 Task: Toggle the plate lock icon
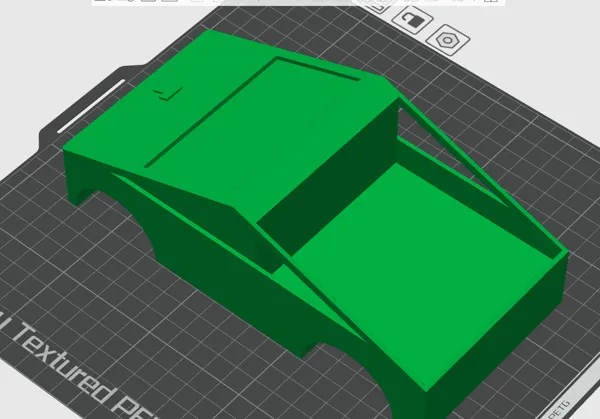click(x=412, y=20)
